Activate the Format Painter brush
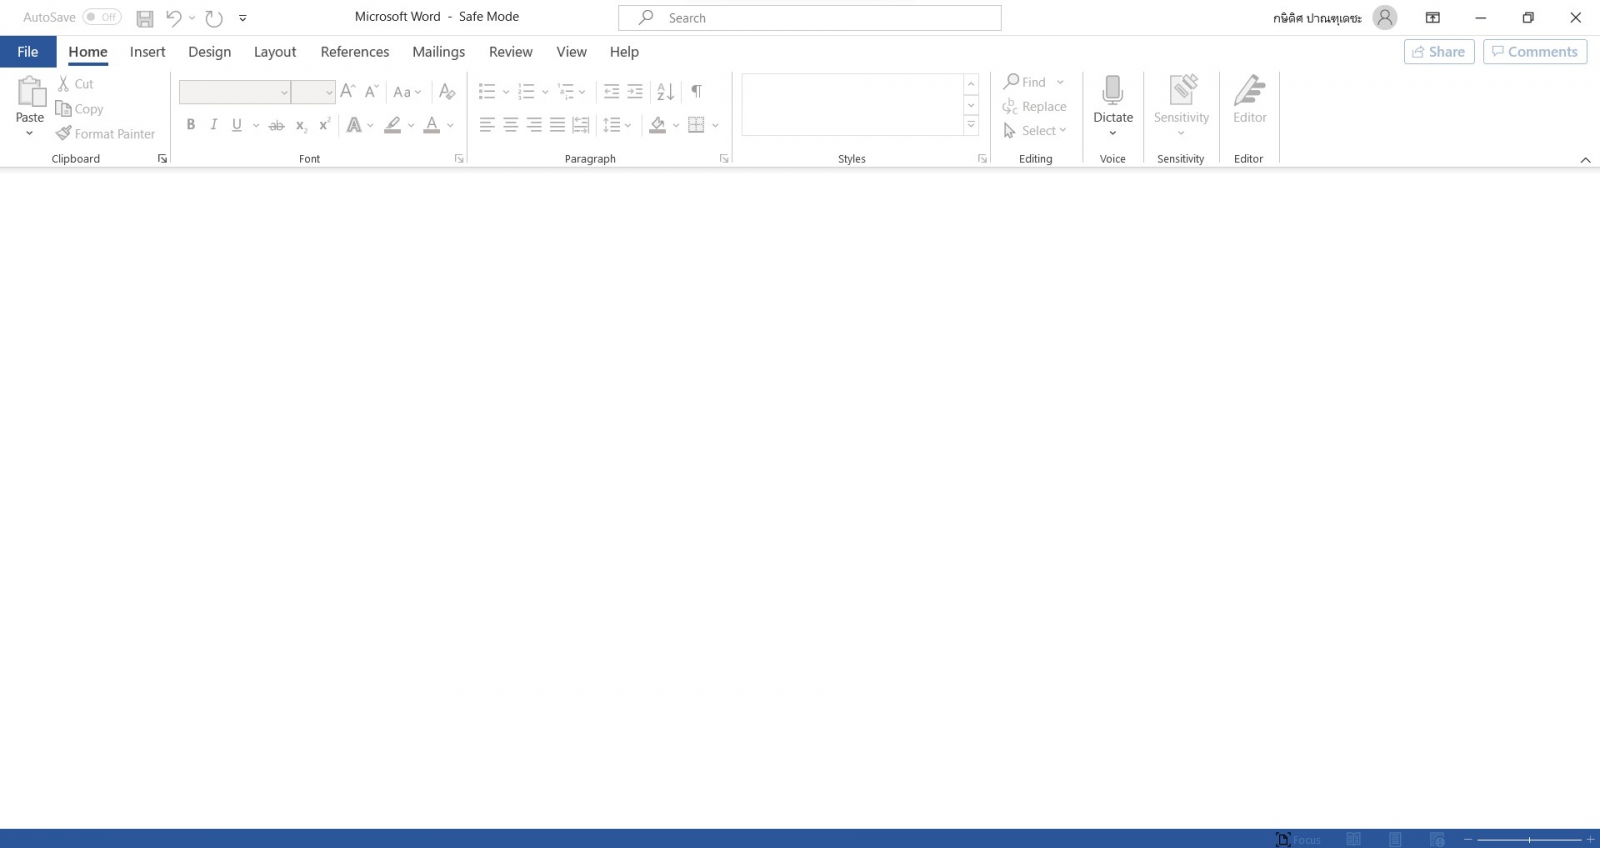 coord(64,133)
